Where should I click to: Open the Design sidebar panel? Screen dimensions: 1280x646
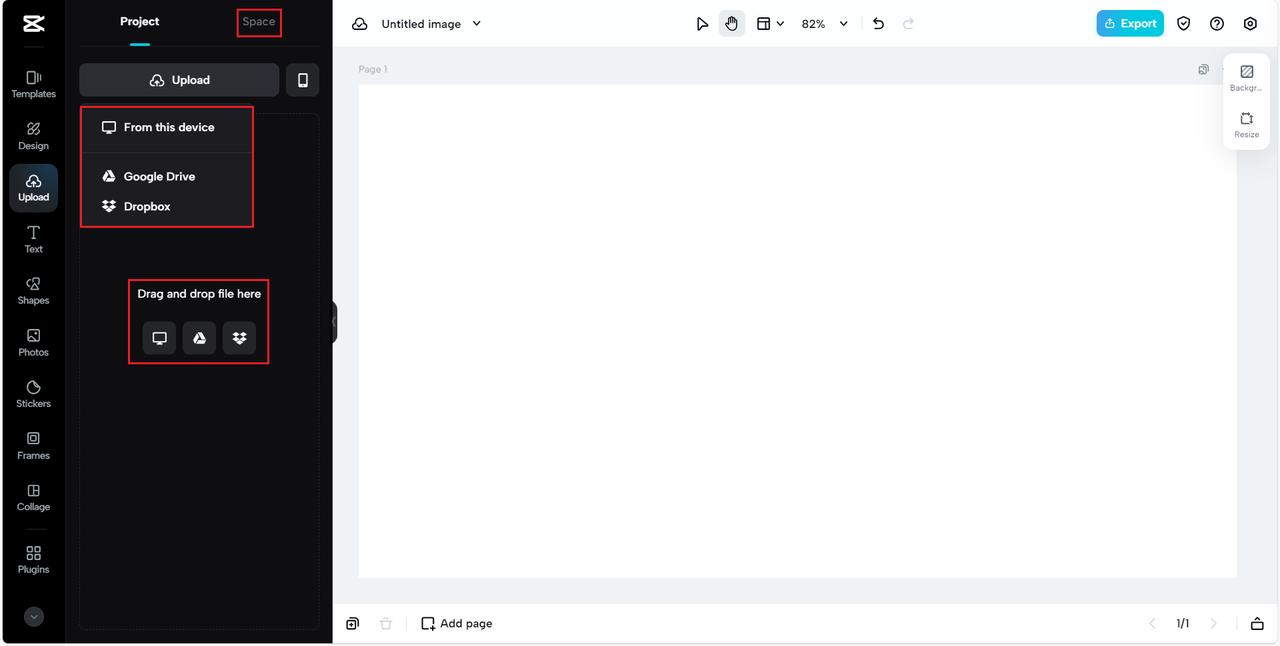33,136
